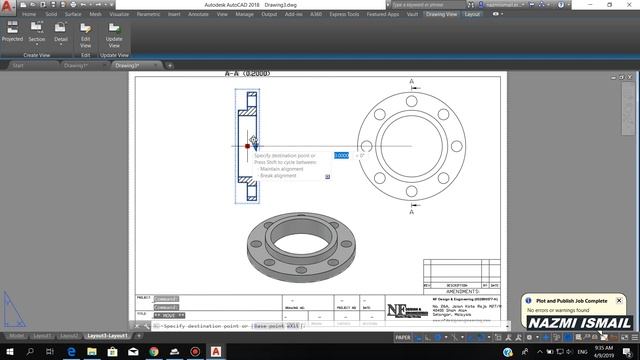Click the New file quick-access icon
Screen dimensions: 640x360
[x=23, y=5]
